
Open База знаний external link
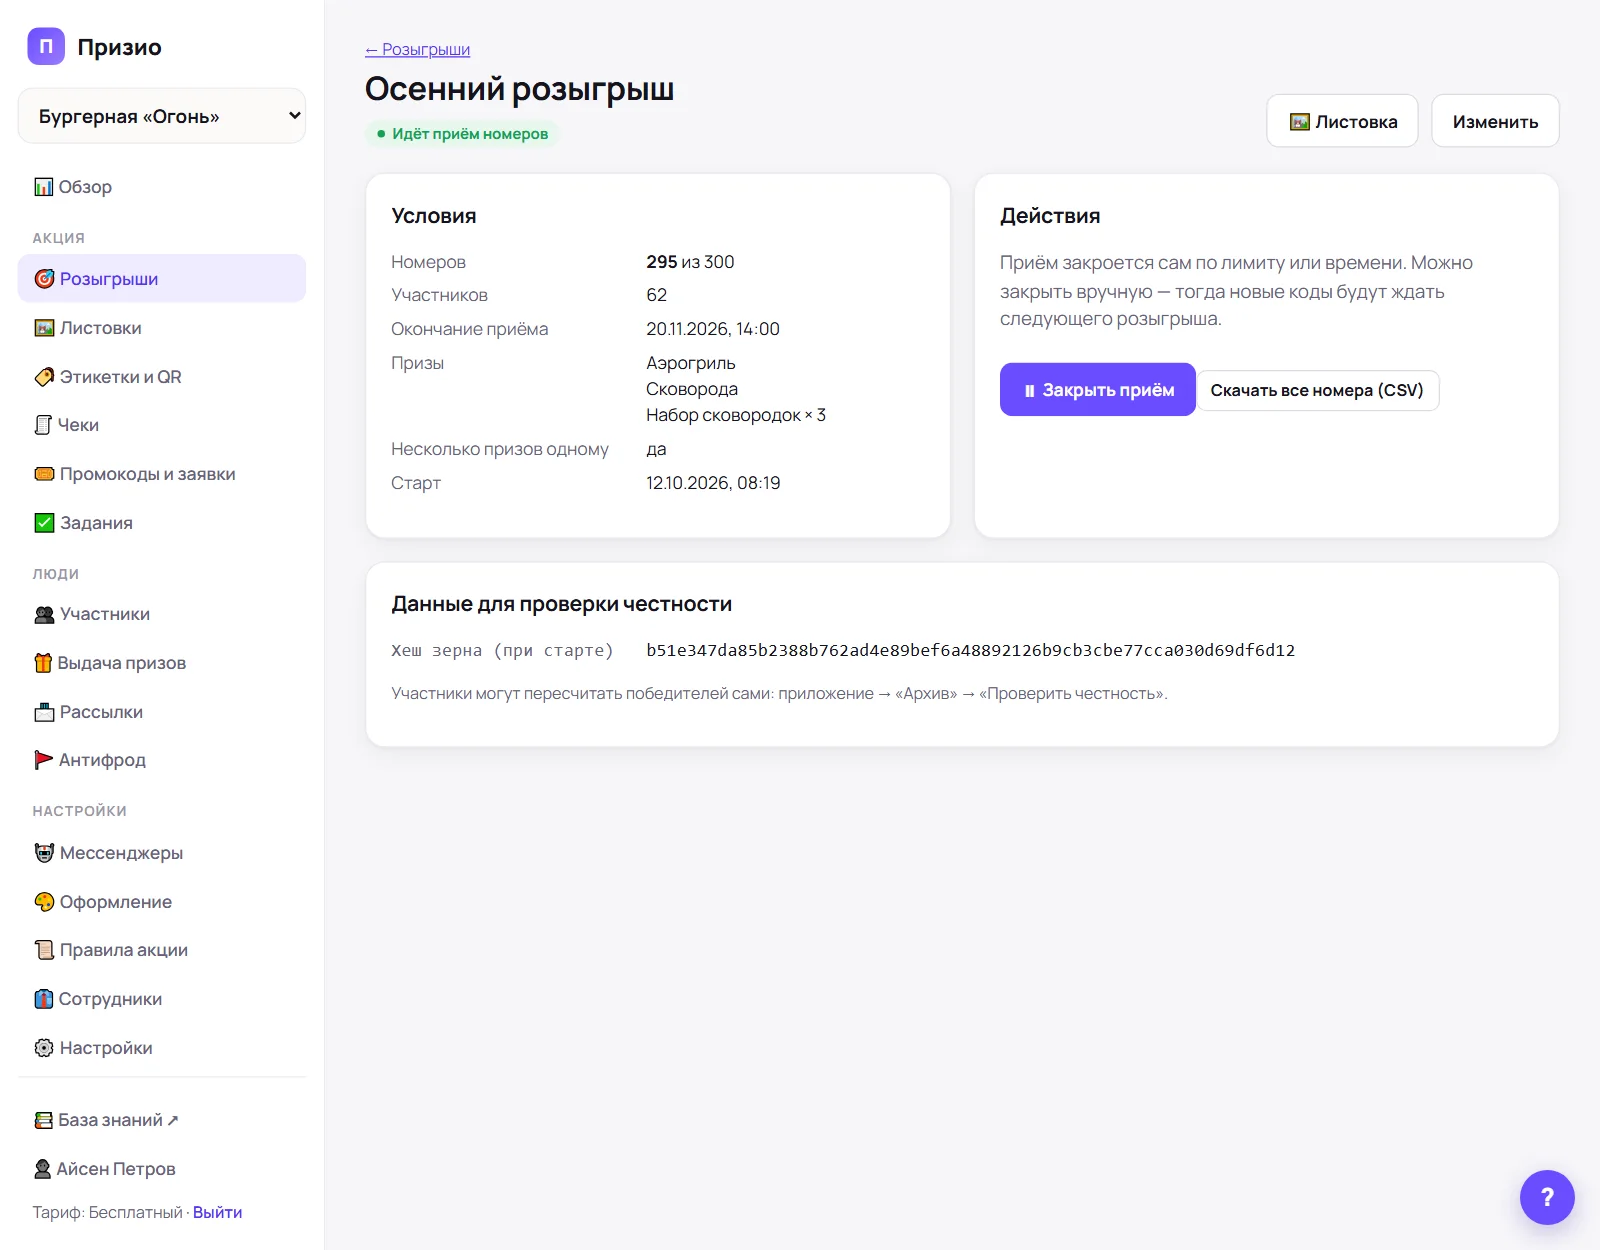162,1120
